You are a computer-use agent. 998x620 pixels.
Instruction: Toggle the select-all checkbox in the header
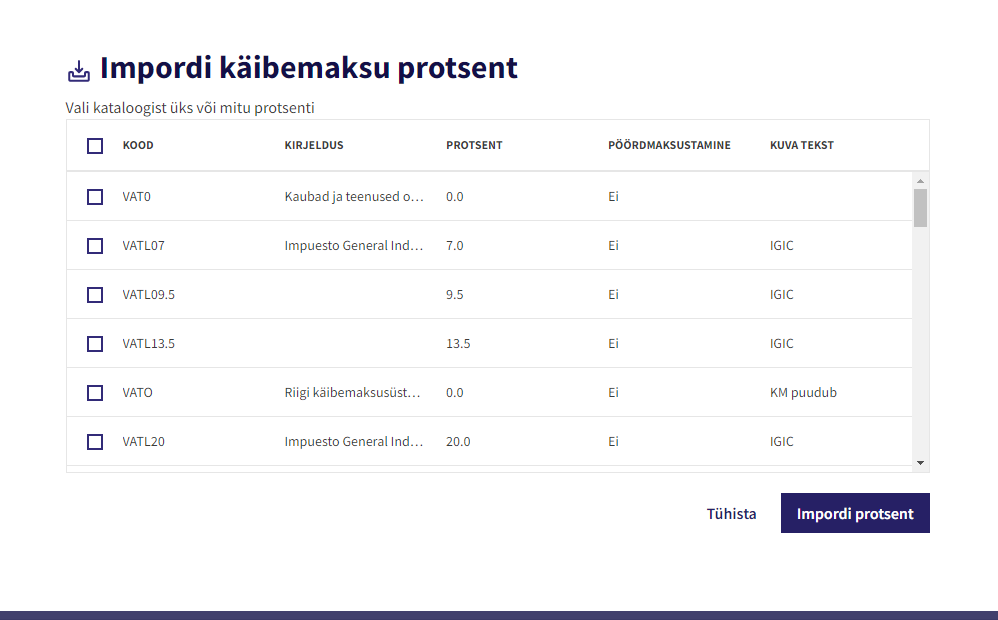[95, 146]
